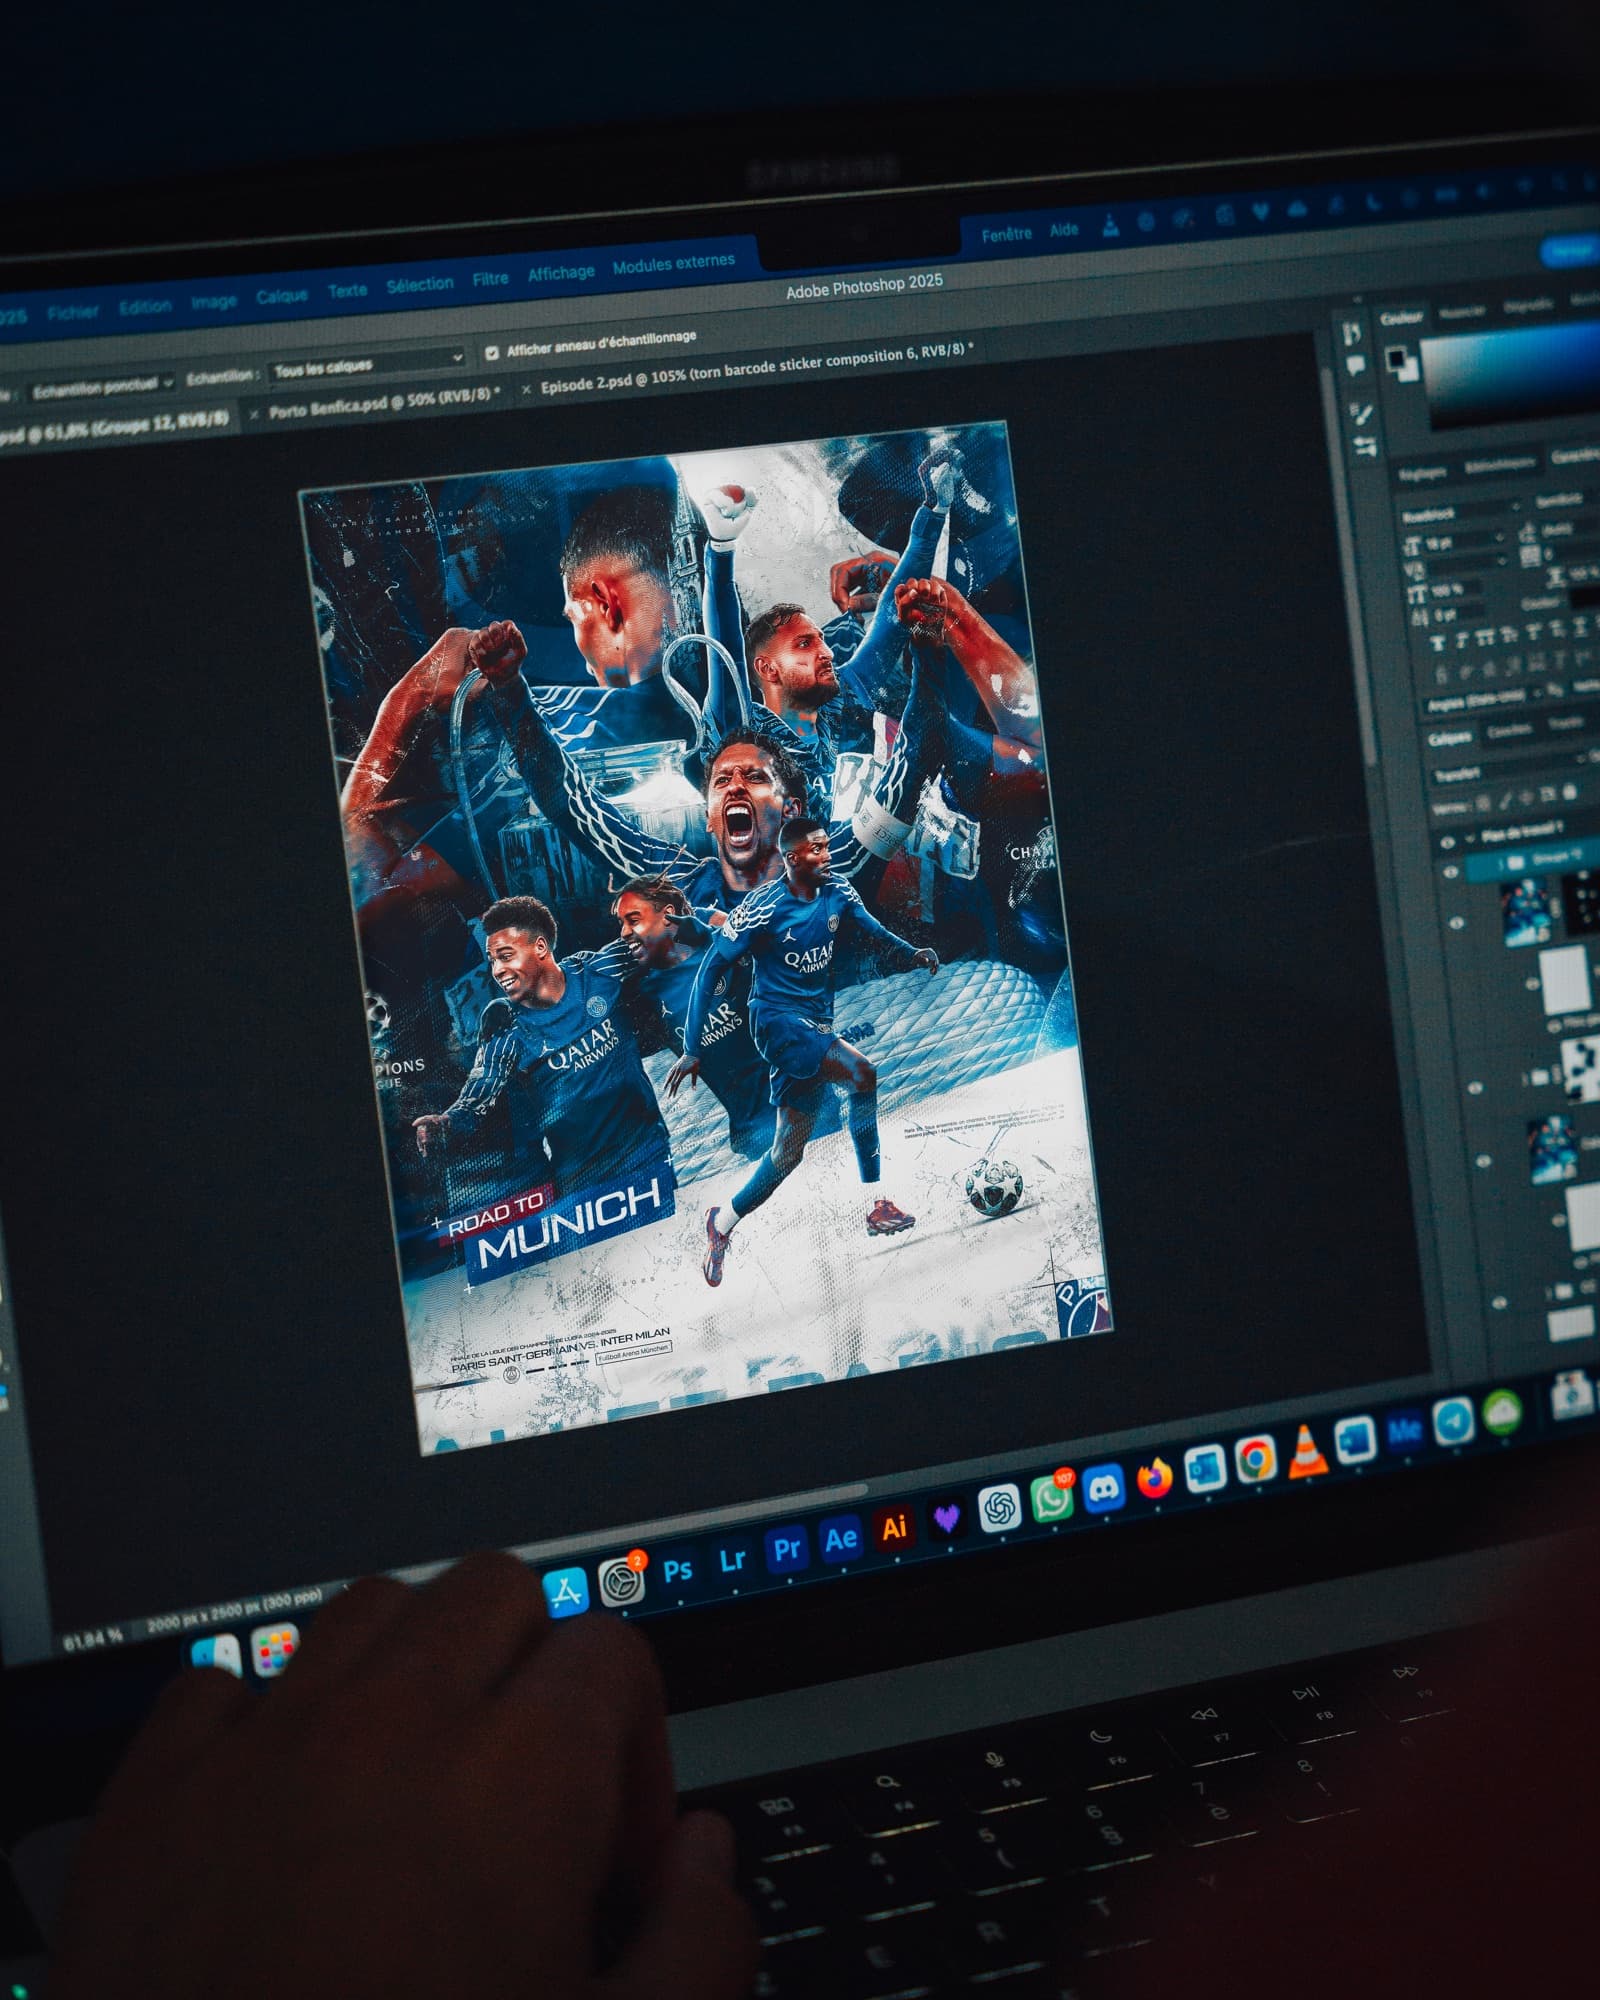1600x2000 pixels.
Task: Open Firefox from the dock
Action: point(1154,1478)
